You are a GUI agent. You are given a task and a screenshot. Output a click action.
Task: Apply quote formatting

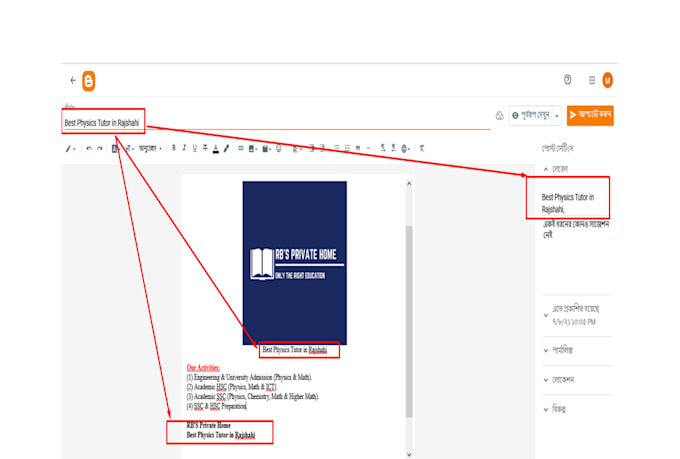click(x=358, y=148)
